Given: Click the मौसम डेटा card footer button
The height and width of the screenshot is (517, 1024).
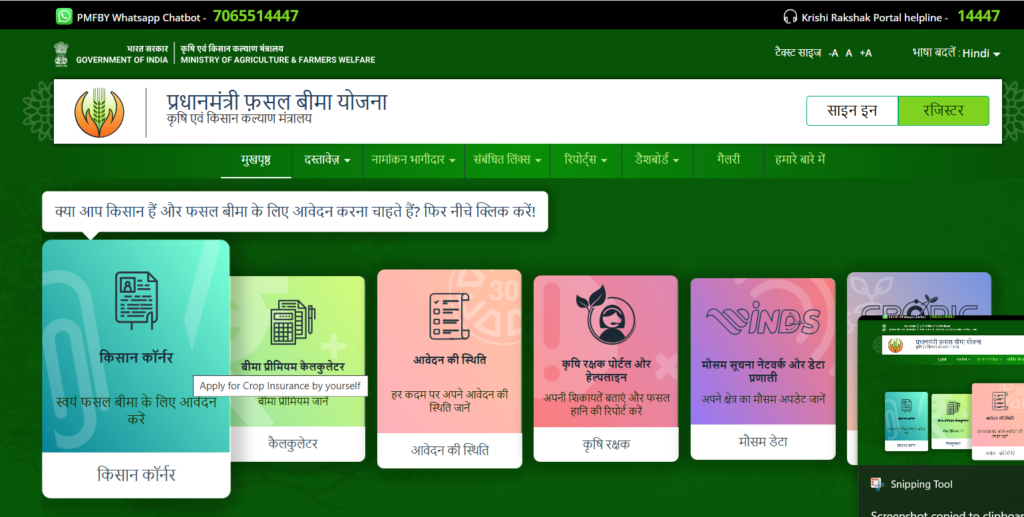Looking at the screenshot, I should coord(763,442).
